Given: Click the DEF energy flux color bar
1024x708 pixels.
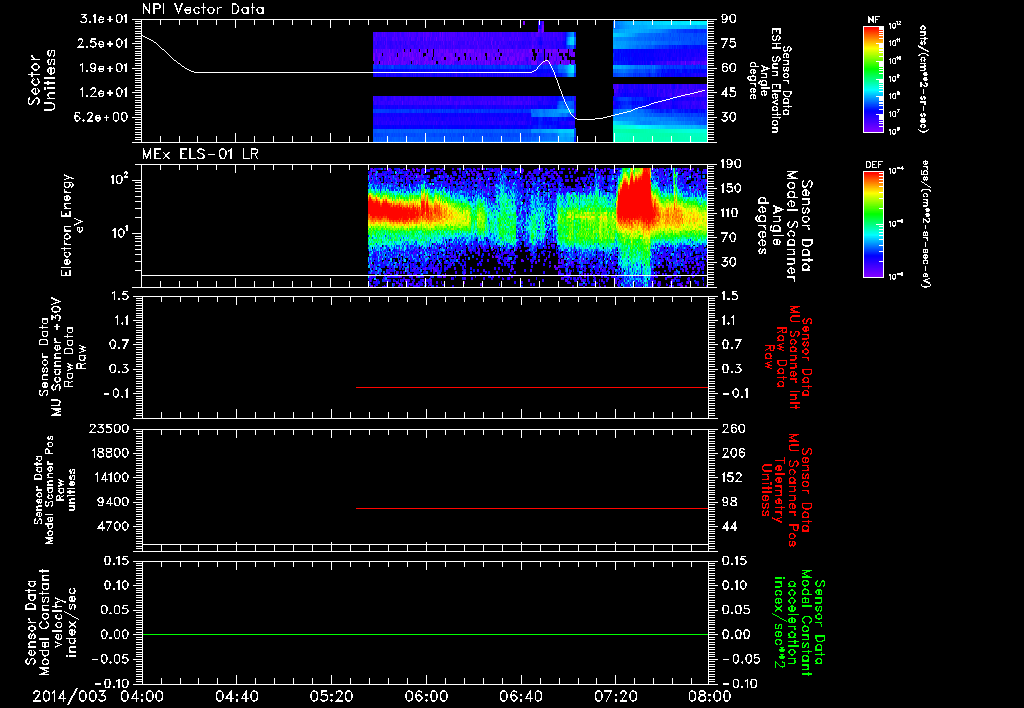Looking at the screenshot, I should (x=874, y=223).
